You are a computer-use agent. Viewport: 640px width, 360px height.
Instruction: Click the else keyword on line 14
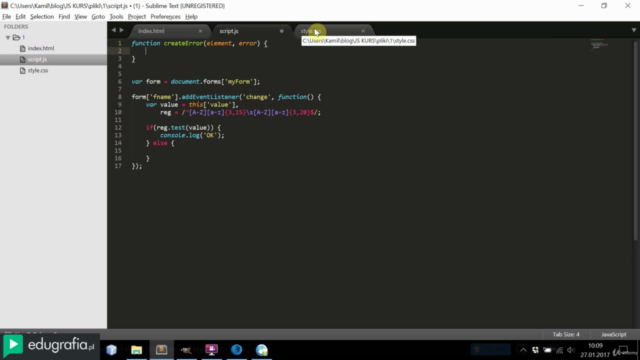(160, 143)
